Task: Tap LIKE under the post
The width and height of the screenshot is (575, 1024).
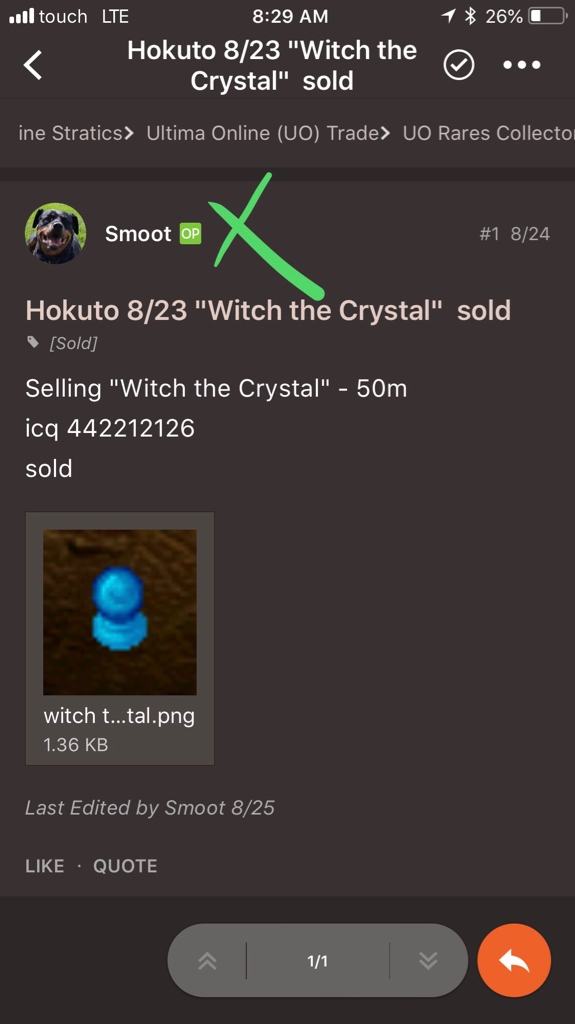Action: click(x=44, y=866)
